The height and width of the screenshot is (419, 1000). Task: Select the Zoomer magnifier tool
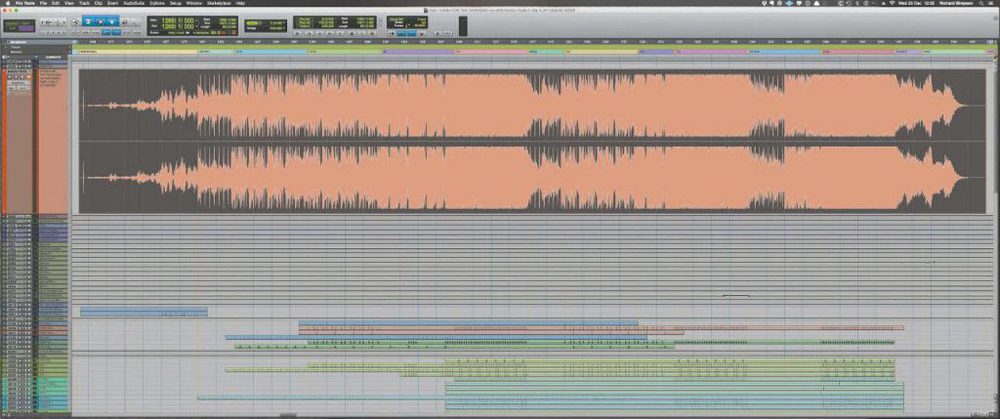[x=75, y=22]
